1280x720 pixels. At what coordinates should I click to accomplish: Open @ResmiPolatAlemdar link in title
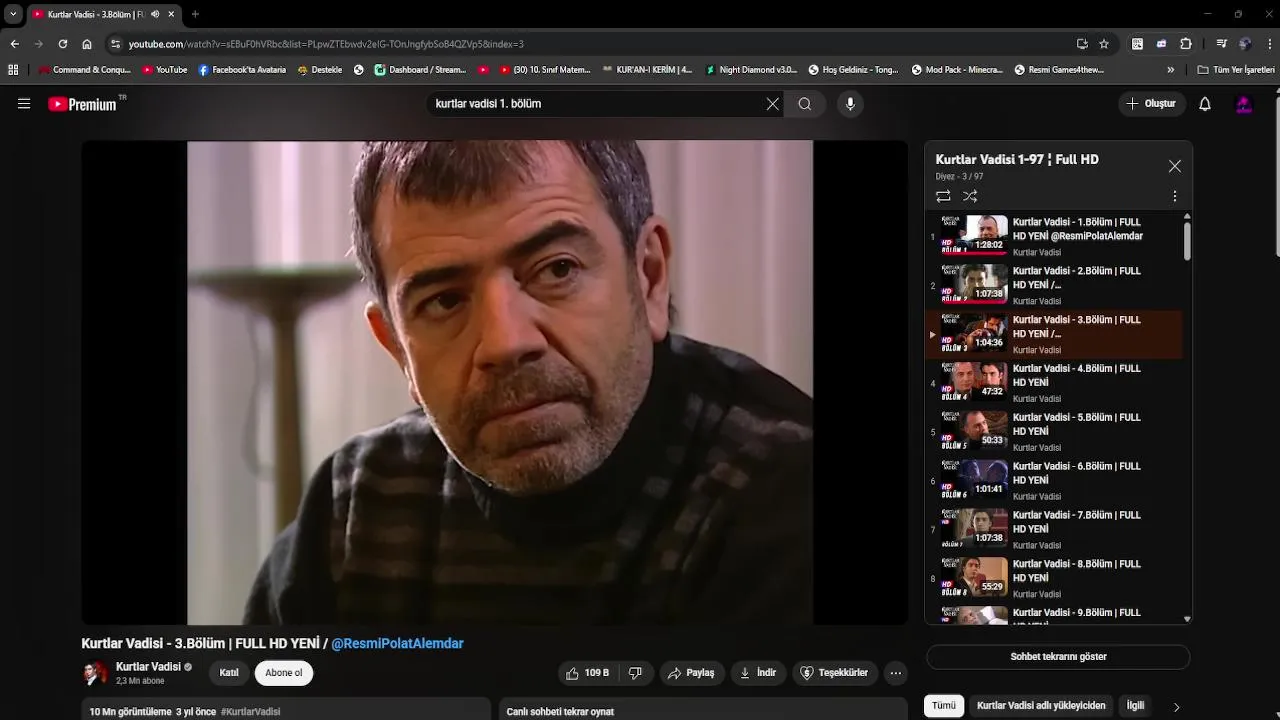pos(397,644)
